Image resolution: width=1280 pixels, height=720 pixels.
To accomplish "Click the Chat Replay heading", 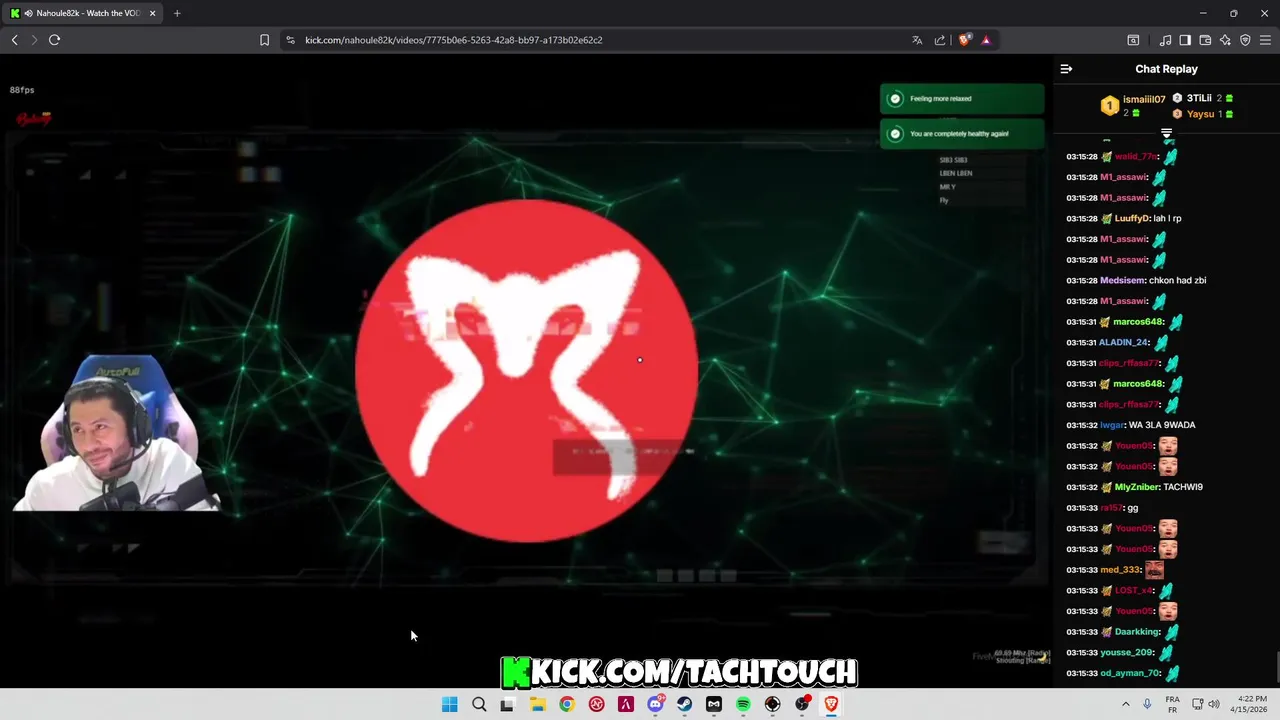I will click(x=1166, y=69).
